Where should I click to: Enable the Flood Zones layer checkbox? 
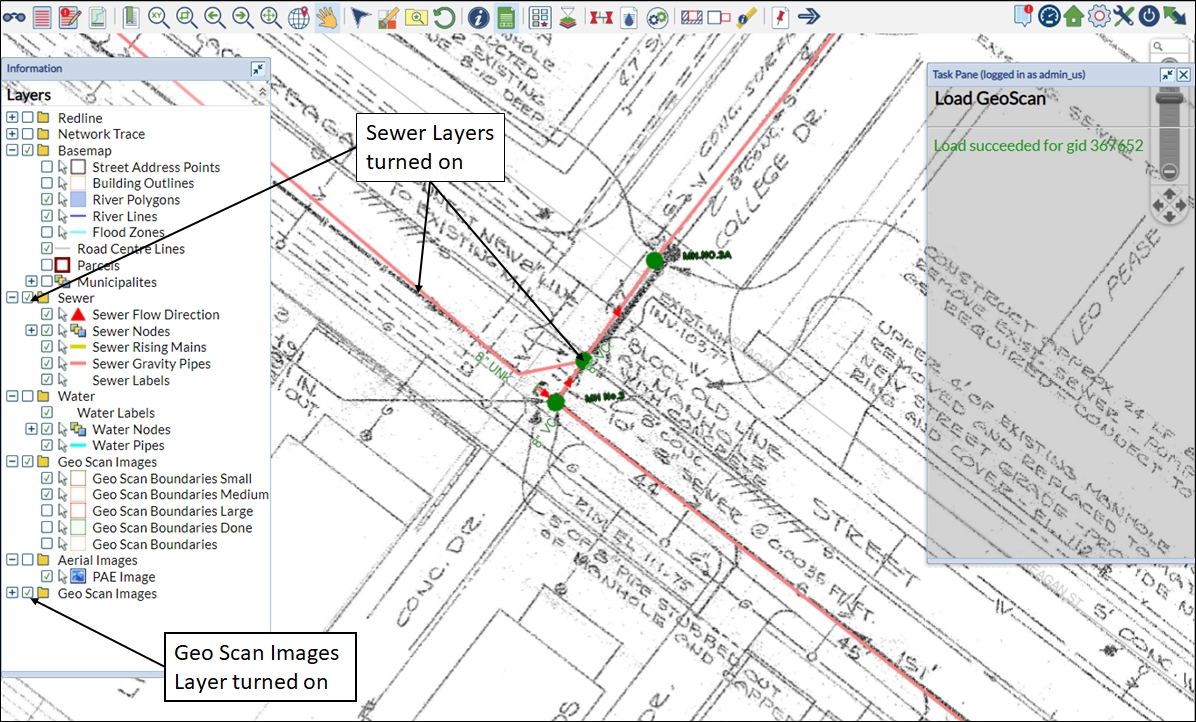[x=47, y=233]
